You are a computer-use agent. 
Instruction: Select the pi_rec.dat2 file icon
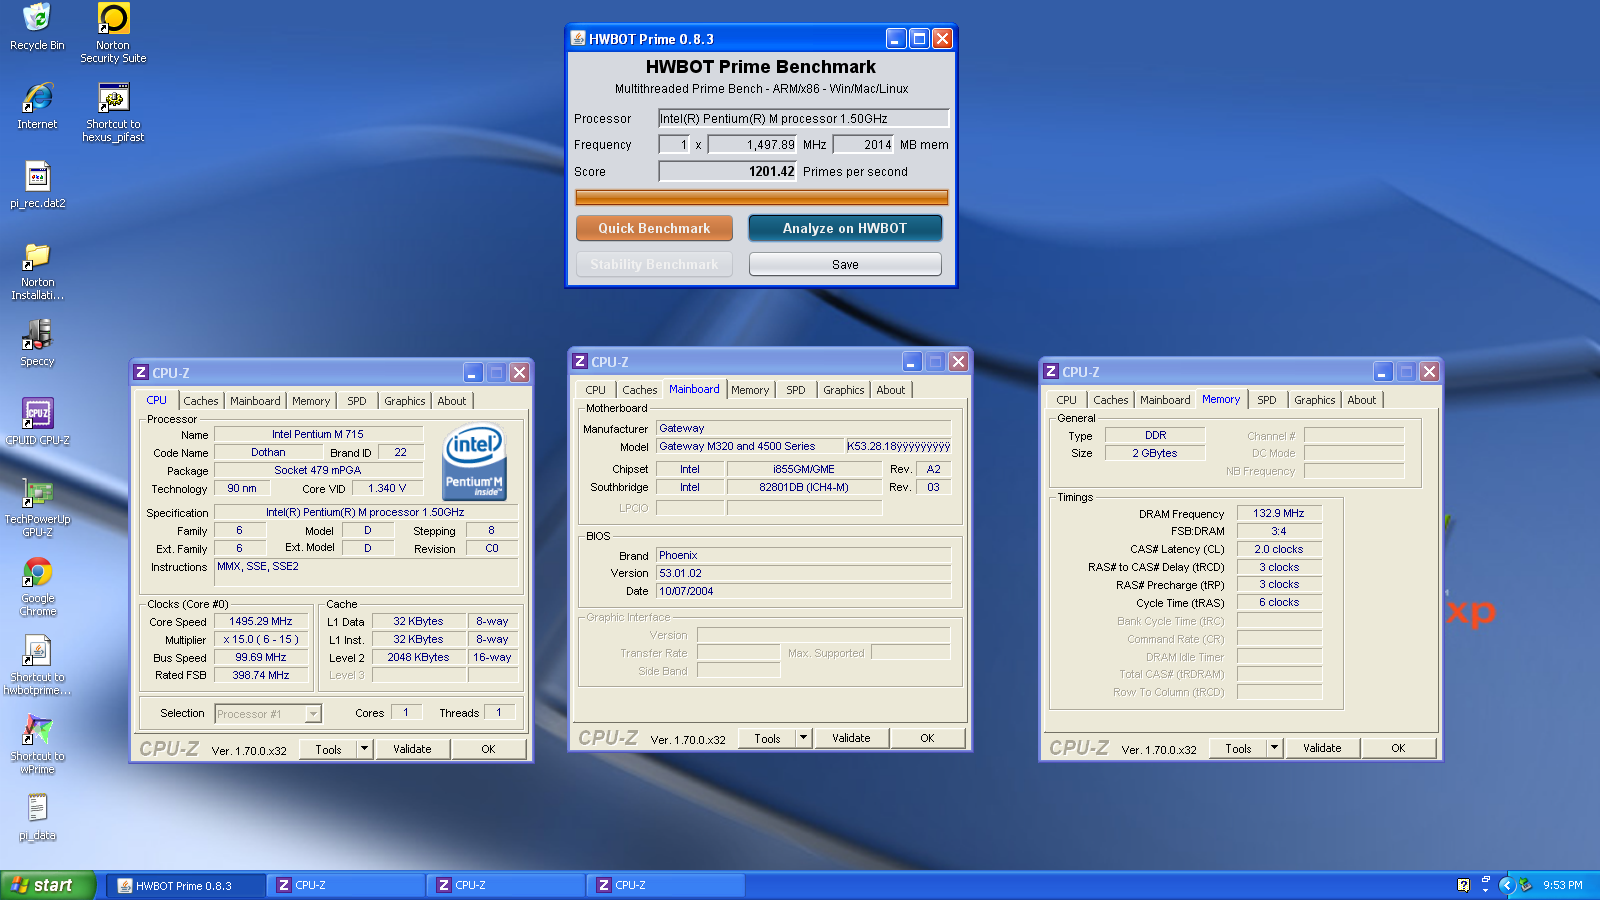[38, 185]
